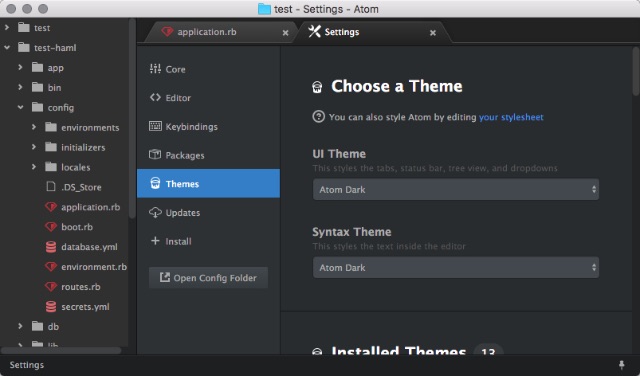The image size is (640, 376).
Task: Click the folder icon in window title
Action: click(264, 9)
